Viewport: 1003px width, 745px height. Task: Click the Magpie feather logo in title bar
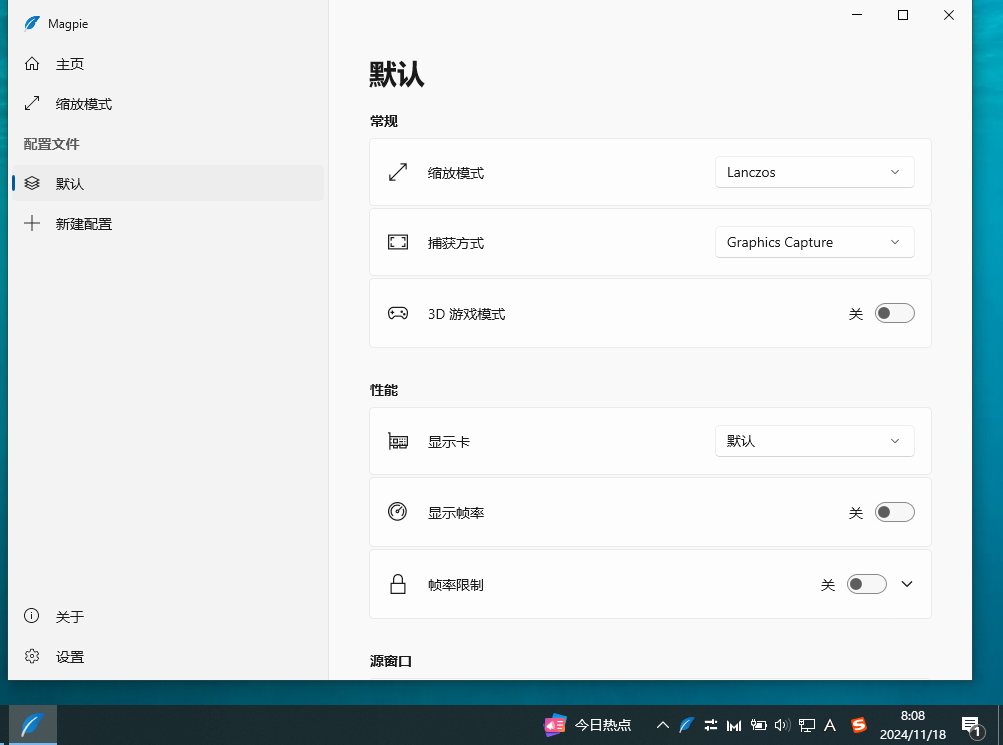pyautogui.click(x=32, y=24)
